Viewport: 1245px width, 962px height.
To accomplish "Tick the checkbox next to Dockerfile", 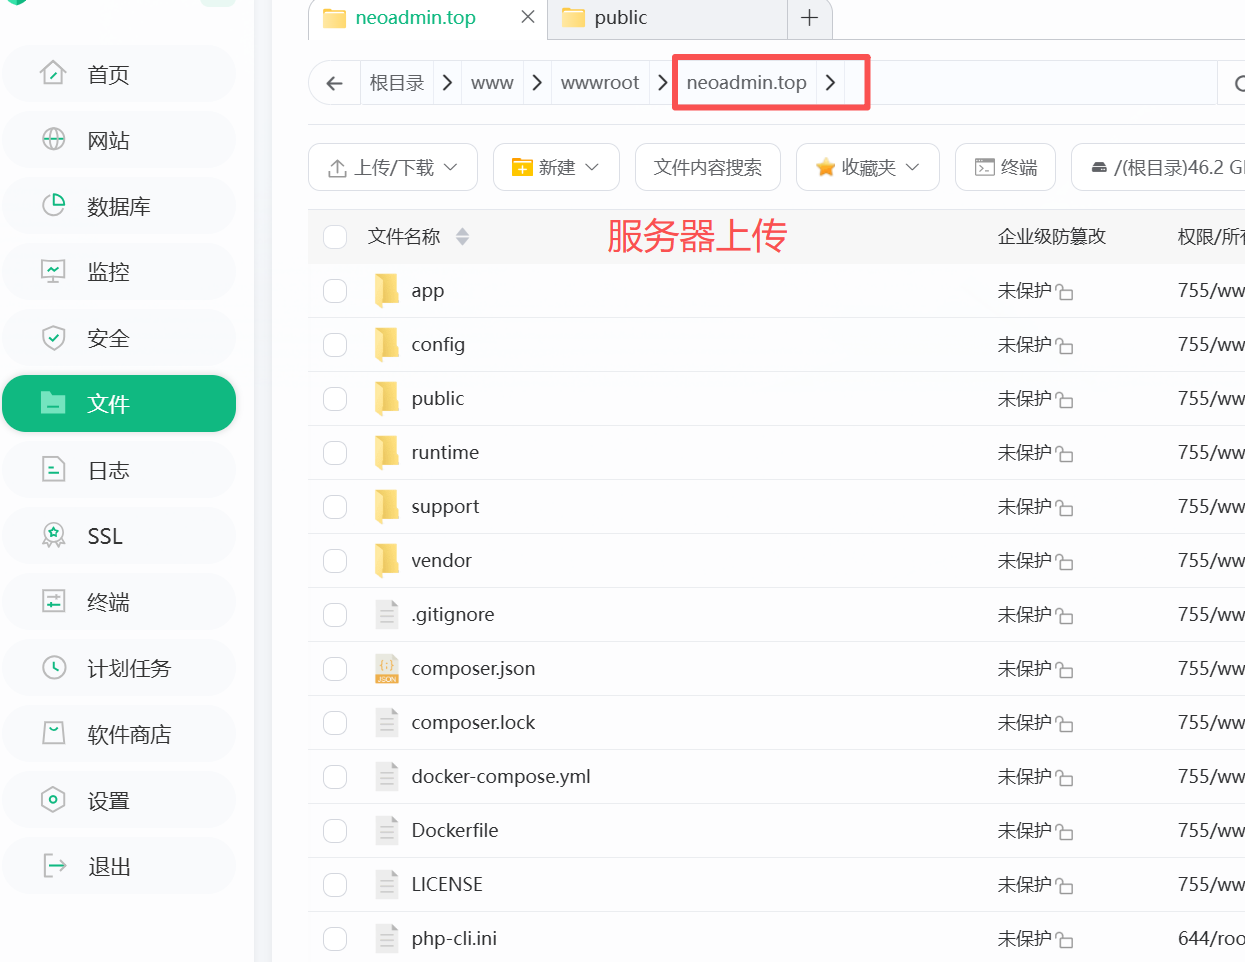I will coord(335,831).
